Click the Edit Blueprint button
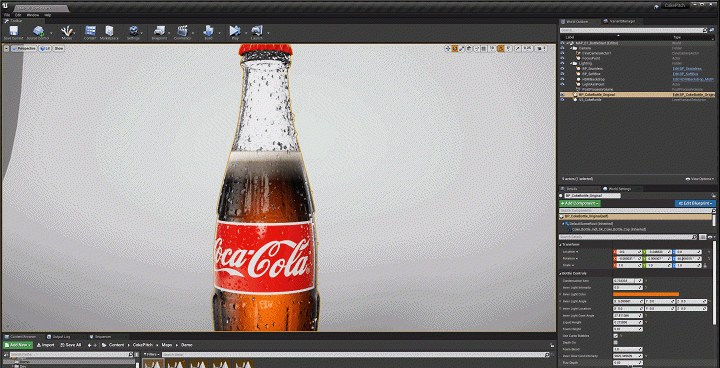 pyautogui.click(x=695, y=203)
